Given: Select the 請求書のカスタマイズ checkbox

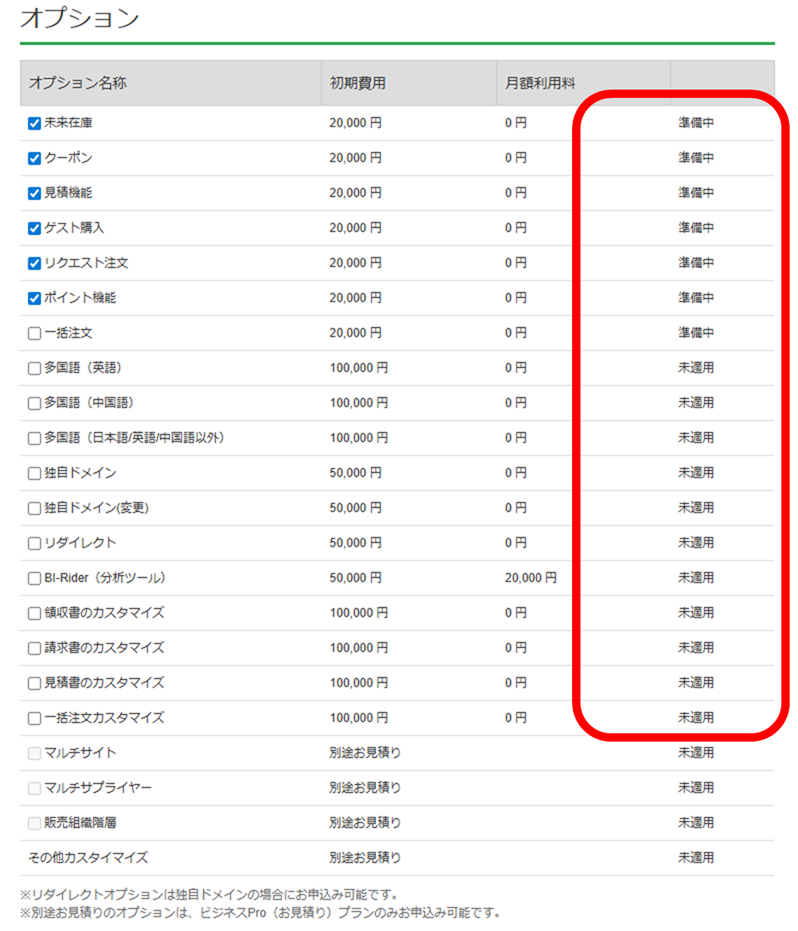Looking at the screenshot, I should (x=34, y=648).
